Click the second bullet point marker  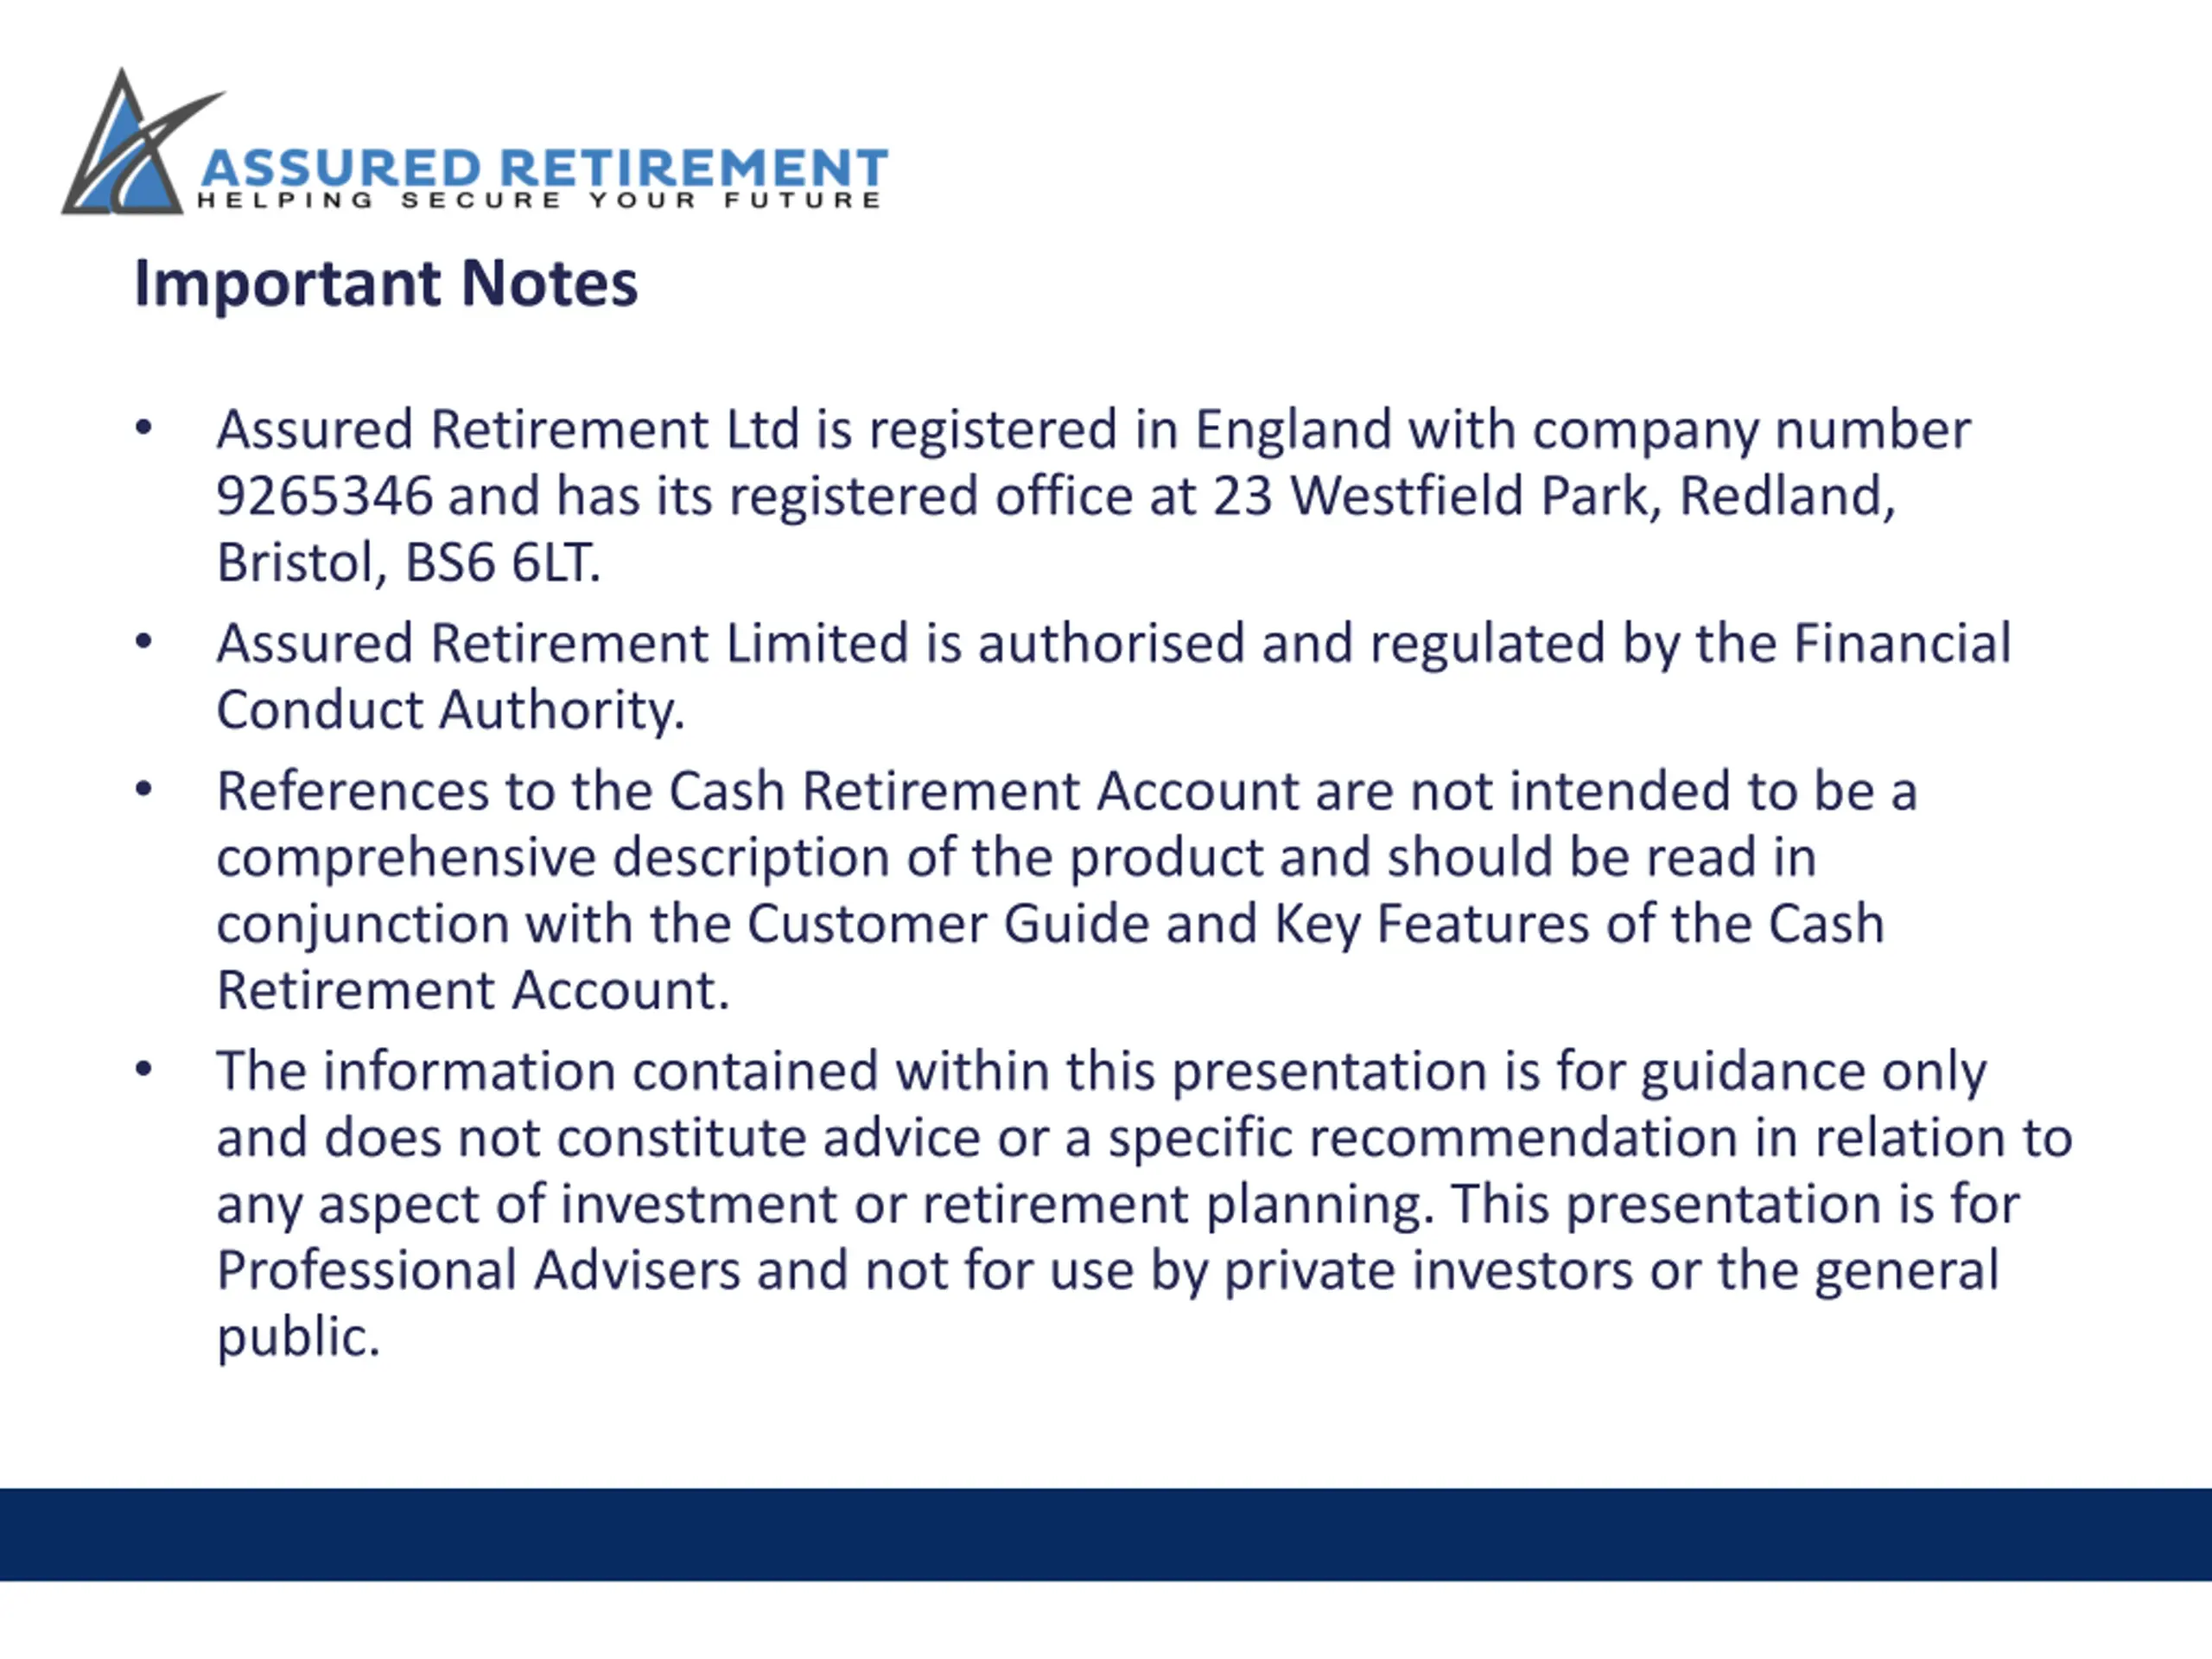click(143, 641)
